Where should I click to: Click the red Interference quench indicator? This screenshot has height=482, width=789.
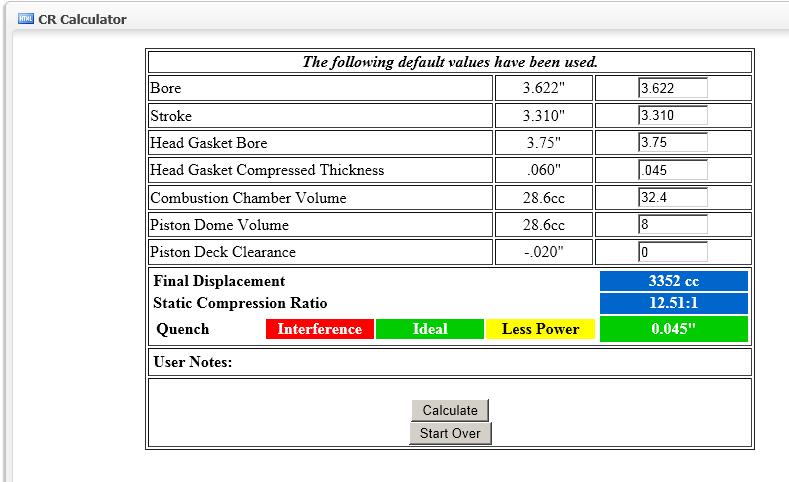[x=320, y=329]
